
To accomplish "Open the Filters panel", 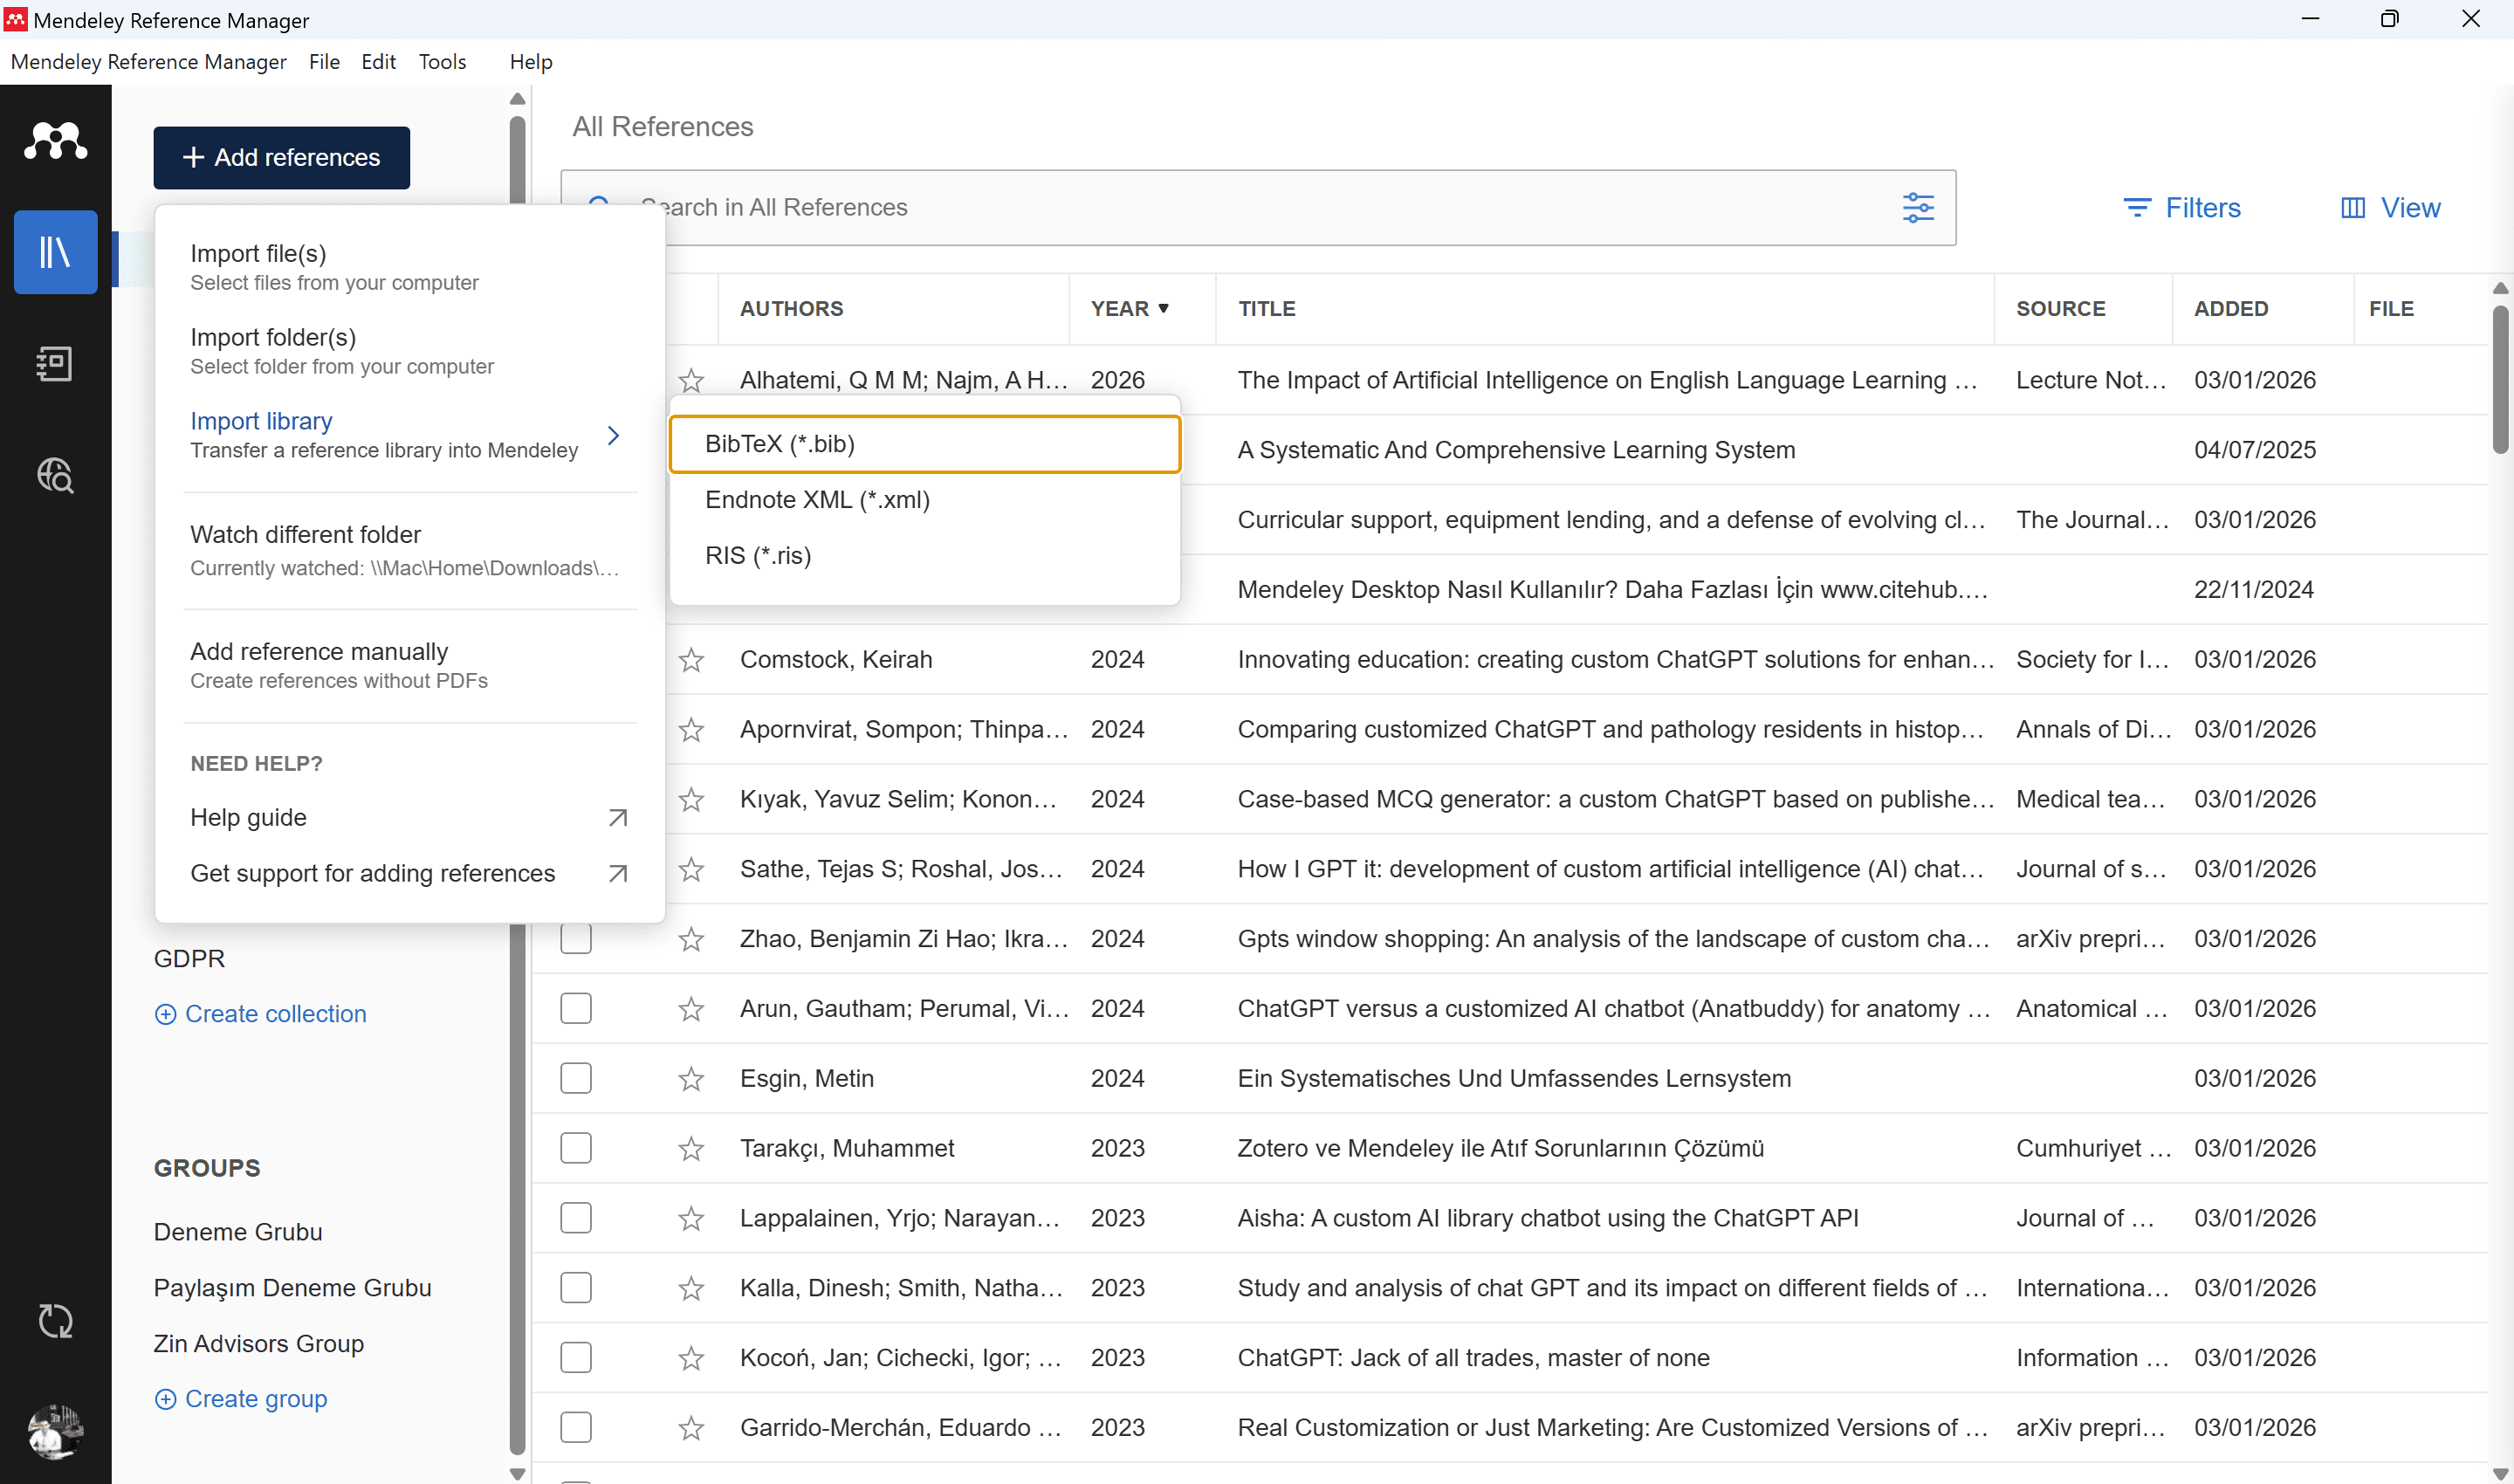I will click(2181, 208).
